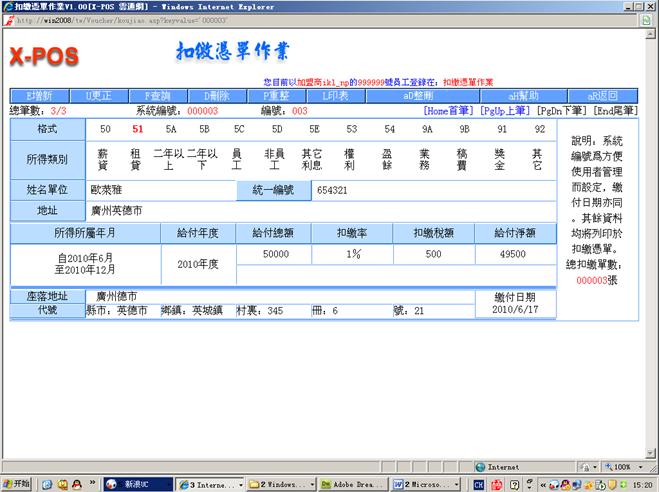
Task: Open the zoom level 100% dropdown
Action: (627, 467)
